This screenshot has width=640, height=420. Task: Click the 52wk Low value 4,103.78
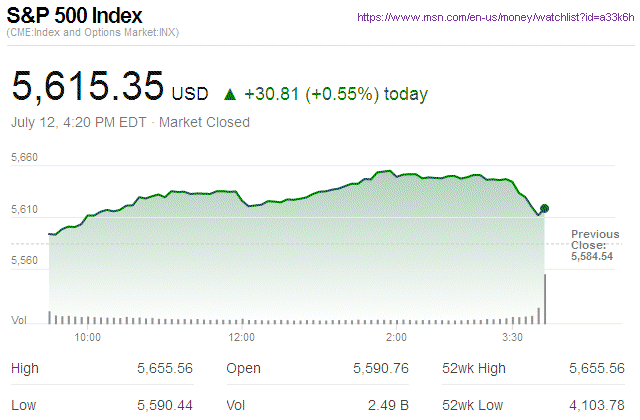[x=597, y=404]
